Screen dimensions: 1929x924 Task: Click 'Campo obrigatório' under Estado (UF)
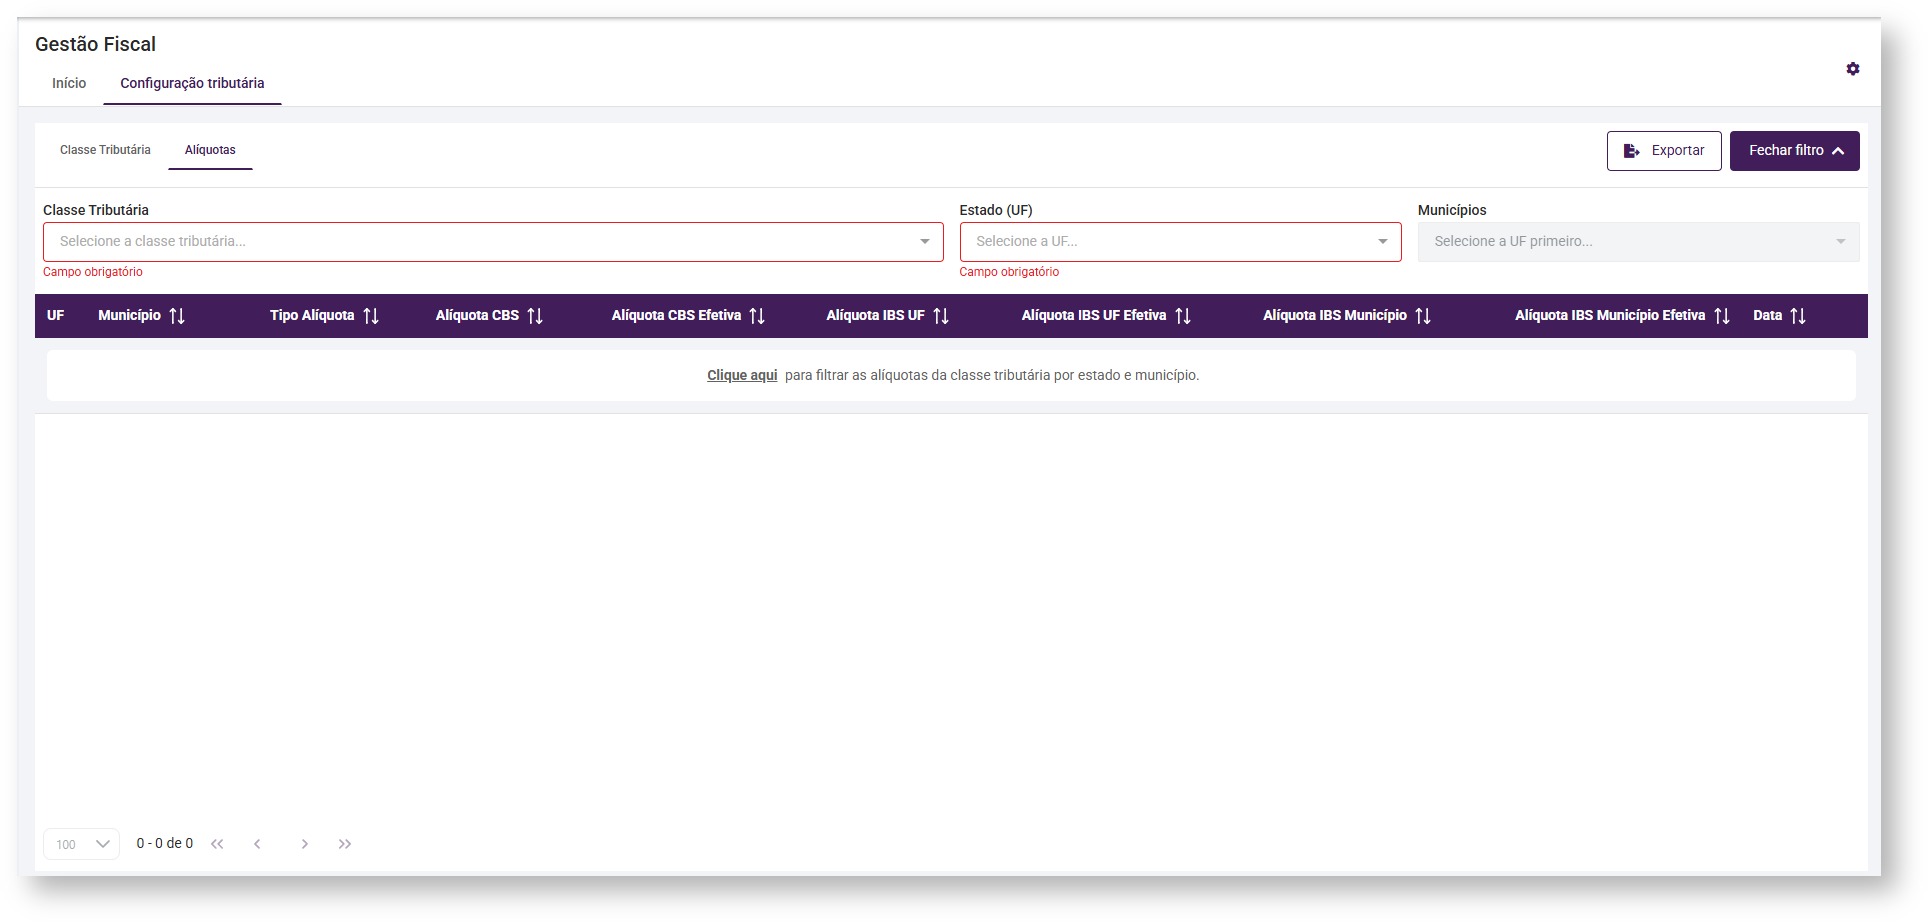(1009, 272)
